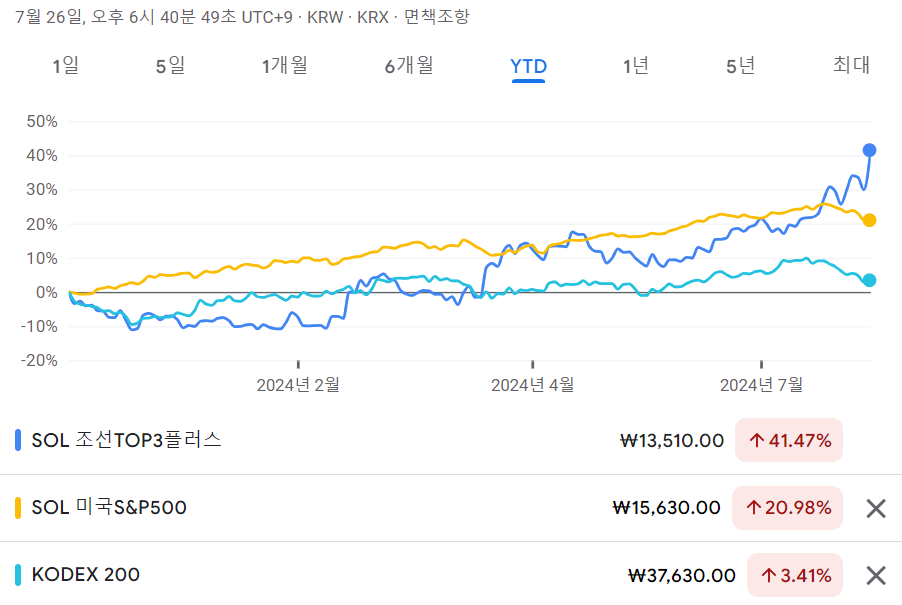Click the blue swatch beside SOL 조선TOP3플러스

tap(18, 440)
